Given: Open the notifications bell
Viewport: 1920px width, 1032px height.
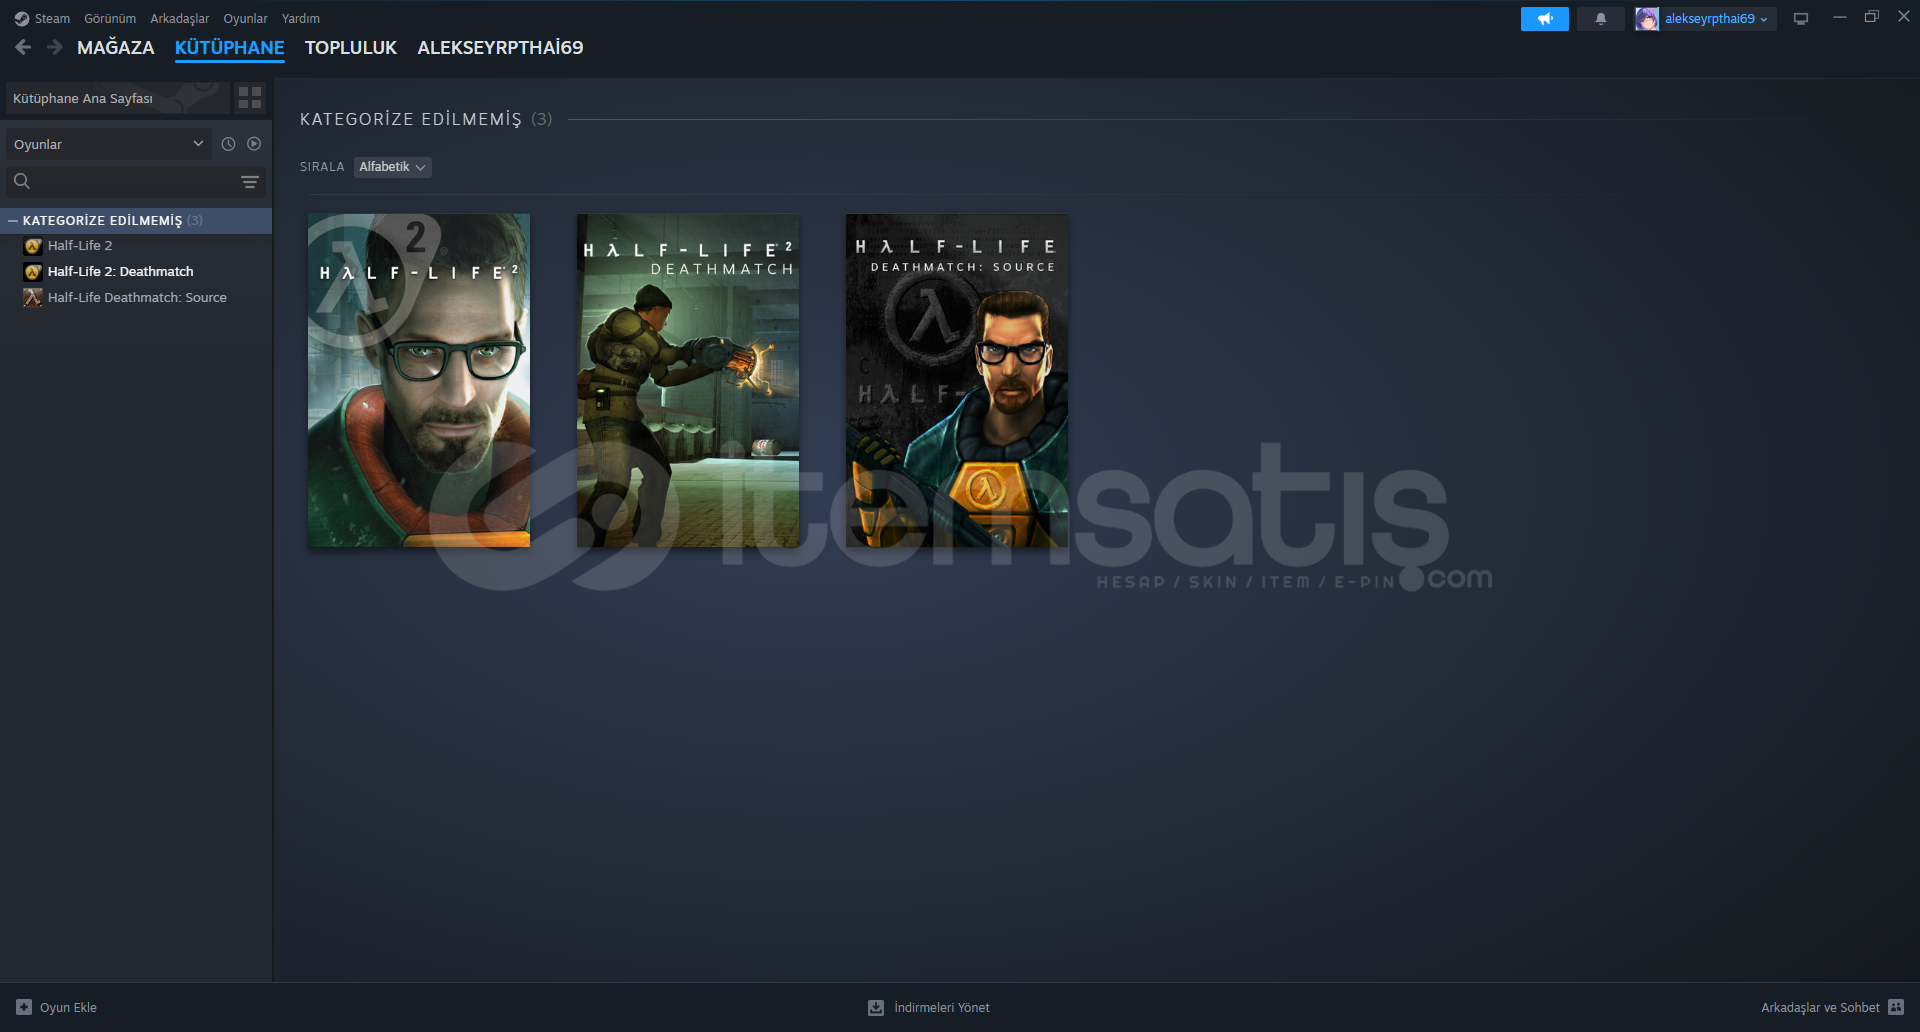Looking at the screenshot, I should point(1600,19).
